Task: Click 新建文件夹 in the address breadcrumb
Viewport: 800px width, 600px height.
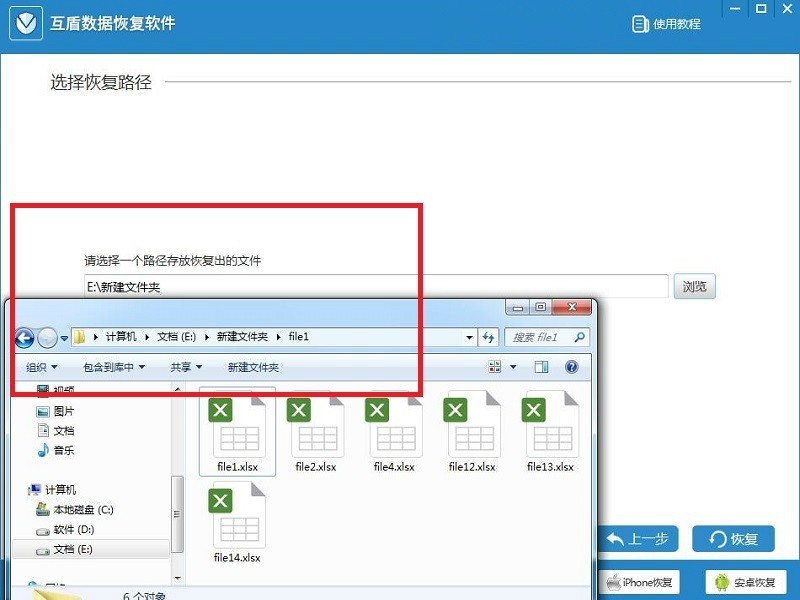Action: [x=242, y=337]
